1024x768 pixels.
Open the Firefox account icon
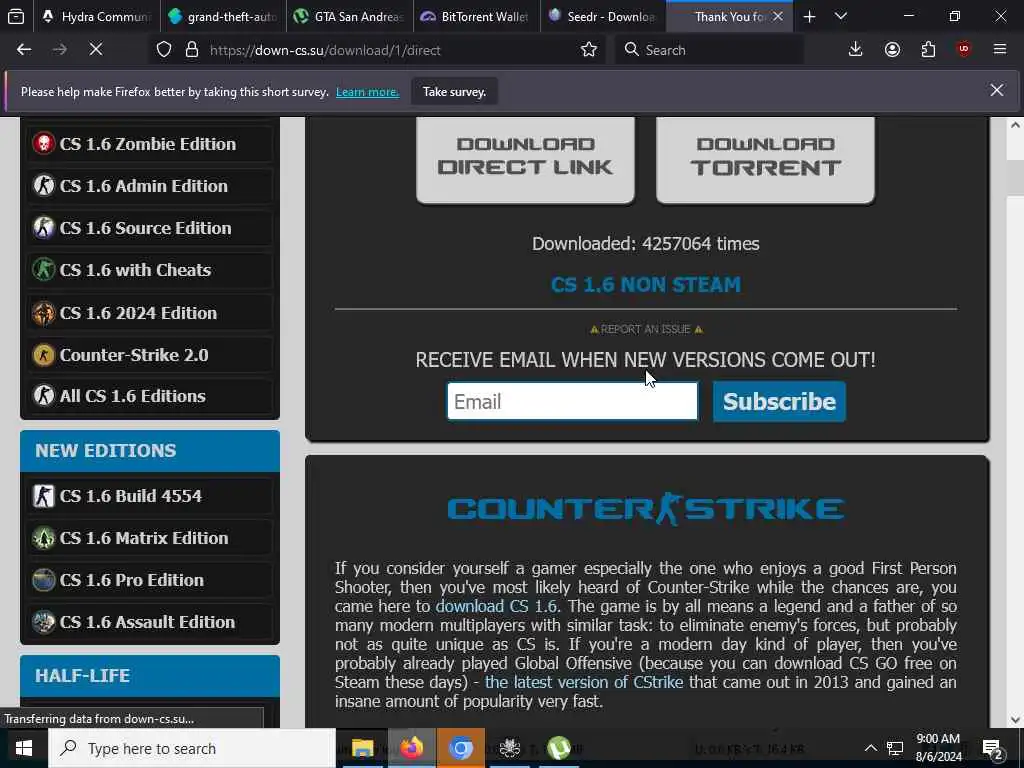(892, 50)
